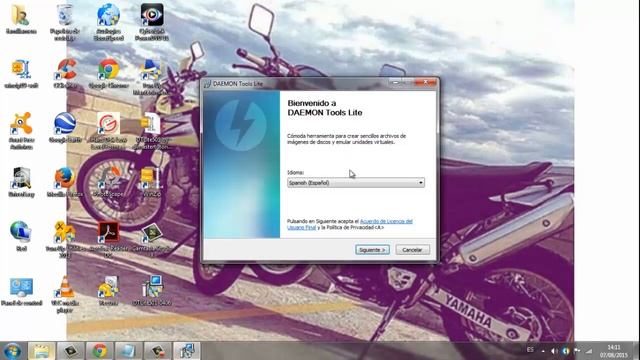Open File Explorer from the taskbar
This screenshot has width=640, height=360.
42,351
